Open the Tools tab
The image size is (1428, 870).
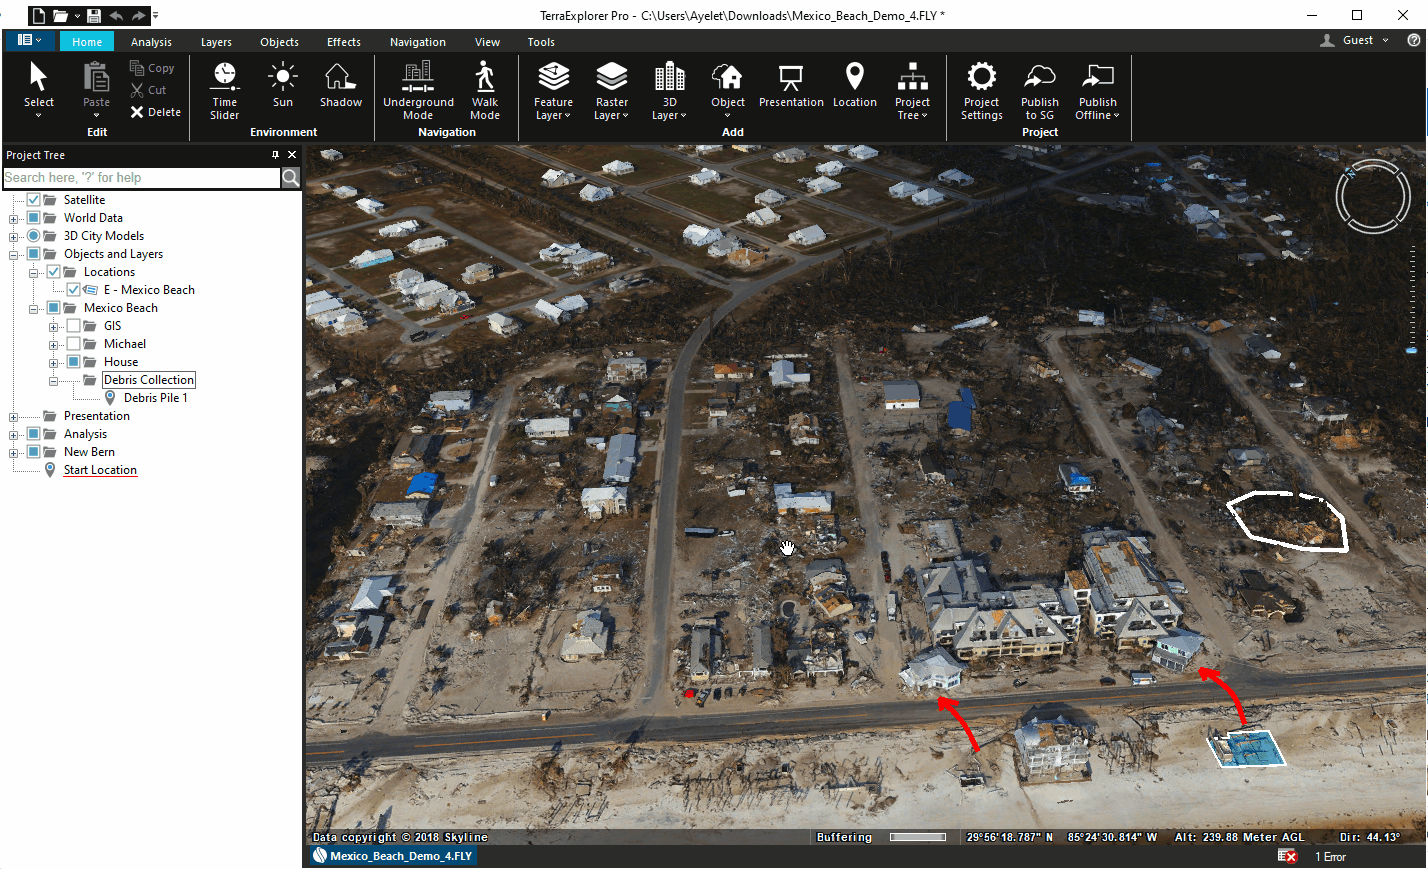pos(541,42)
